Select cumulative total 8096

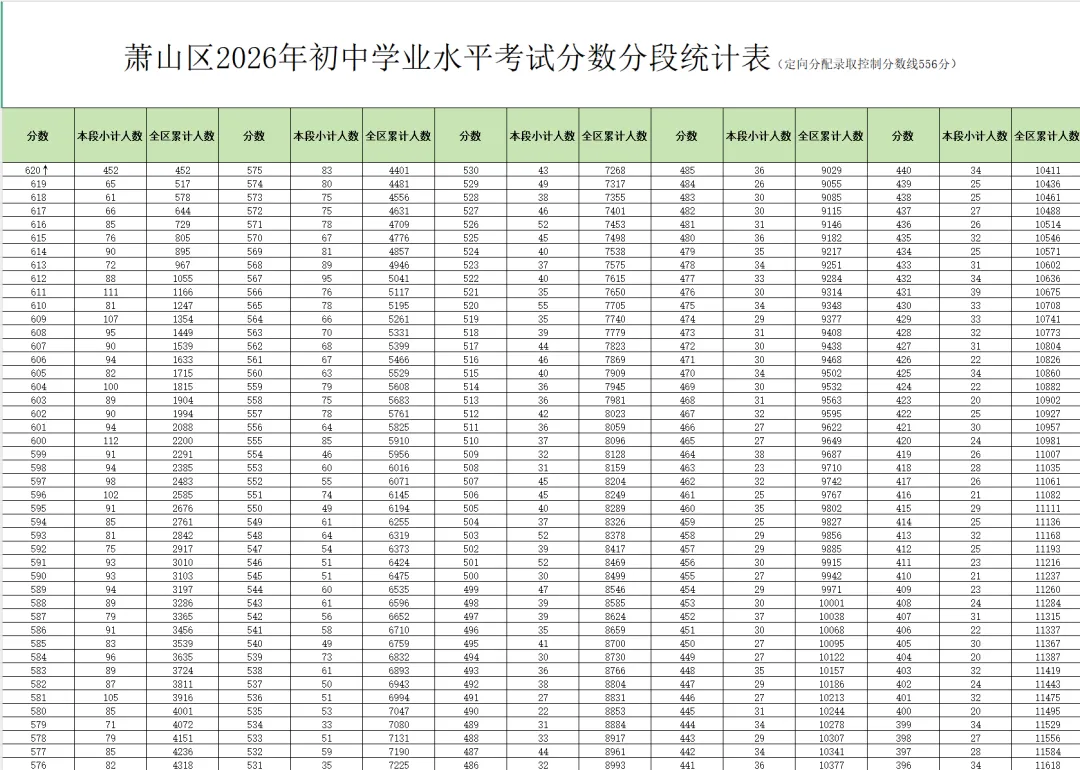tap(614, 441)
